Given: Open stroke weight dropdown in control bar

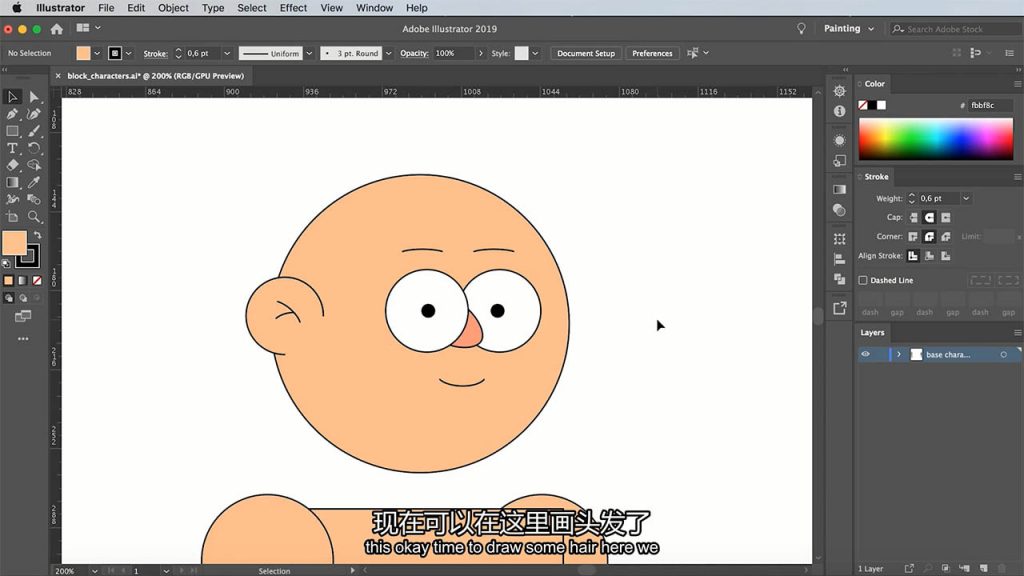Looking at the screenshot, I should [x=227, y=54].
